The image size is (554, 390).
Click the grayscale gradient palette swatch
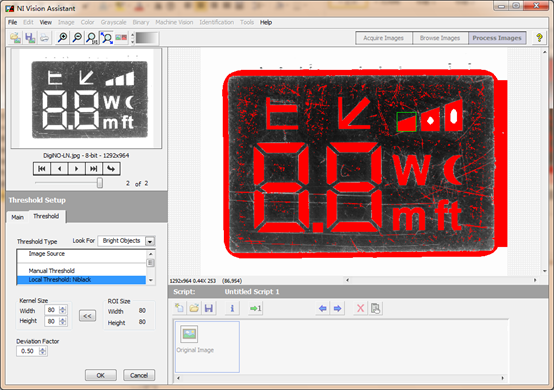click(x=147, y=38)
